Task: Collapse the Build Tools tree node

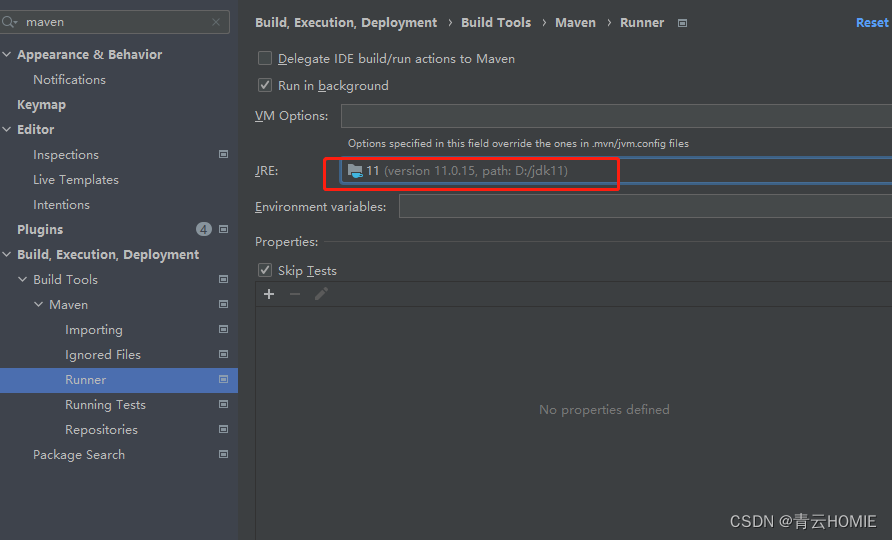Action: coord(23,279)
